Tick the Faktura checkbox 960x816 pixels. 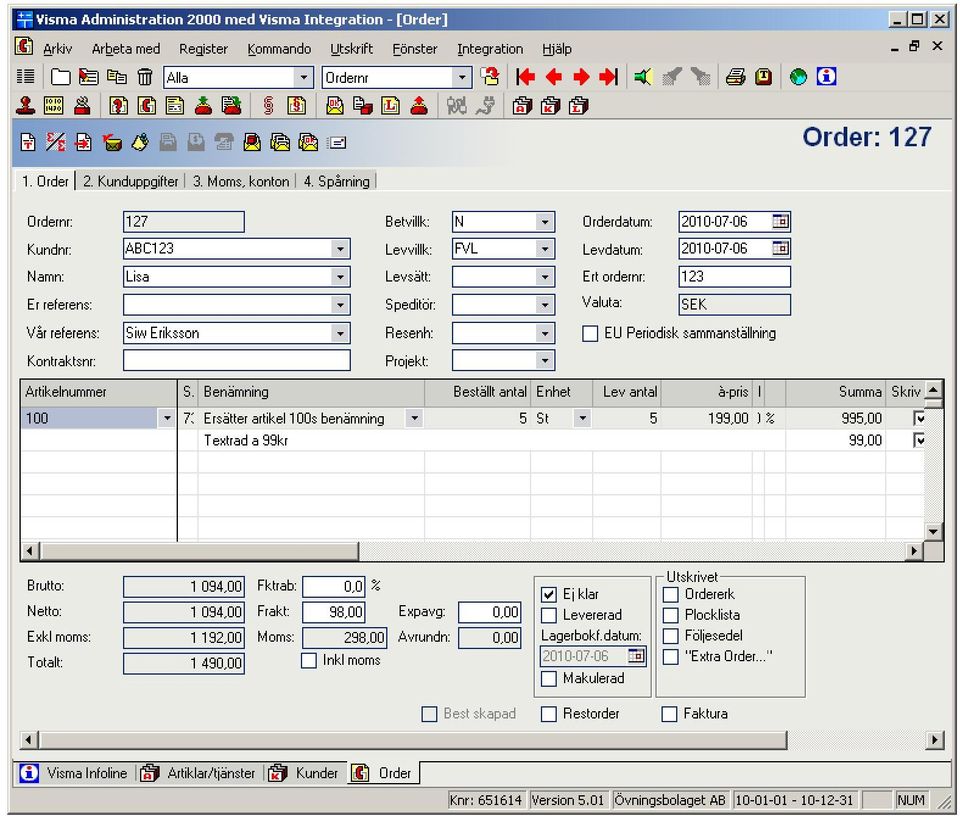[670, 714]
